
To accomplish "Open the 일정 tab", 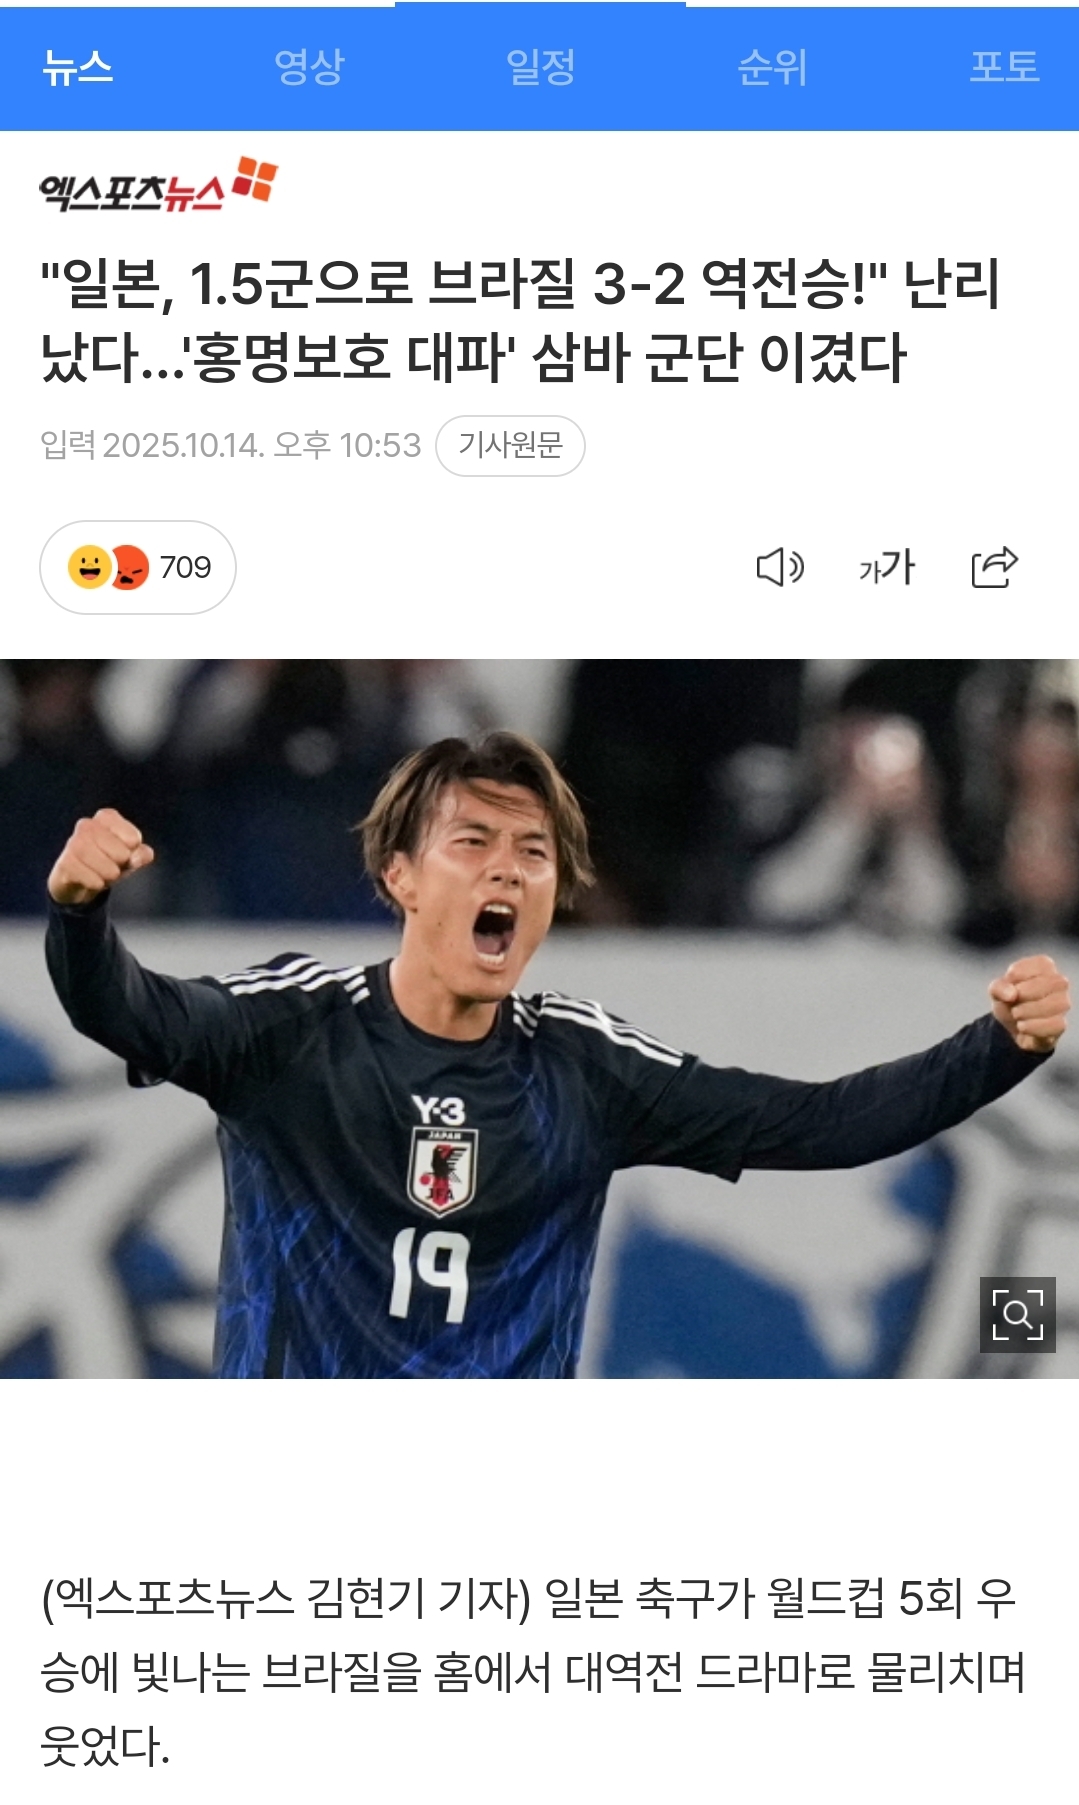I will tap(541, 68).
